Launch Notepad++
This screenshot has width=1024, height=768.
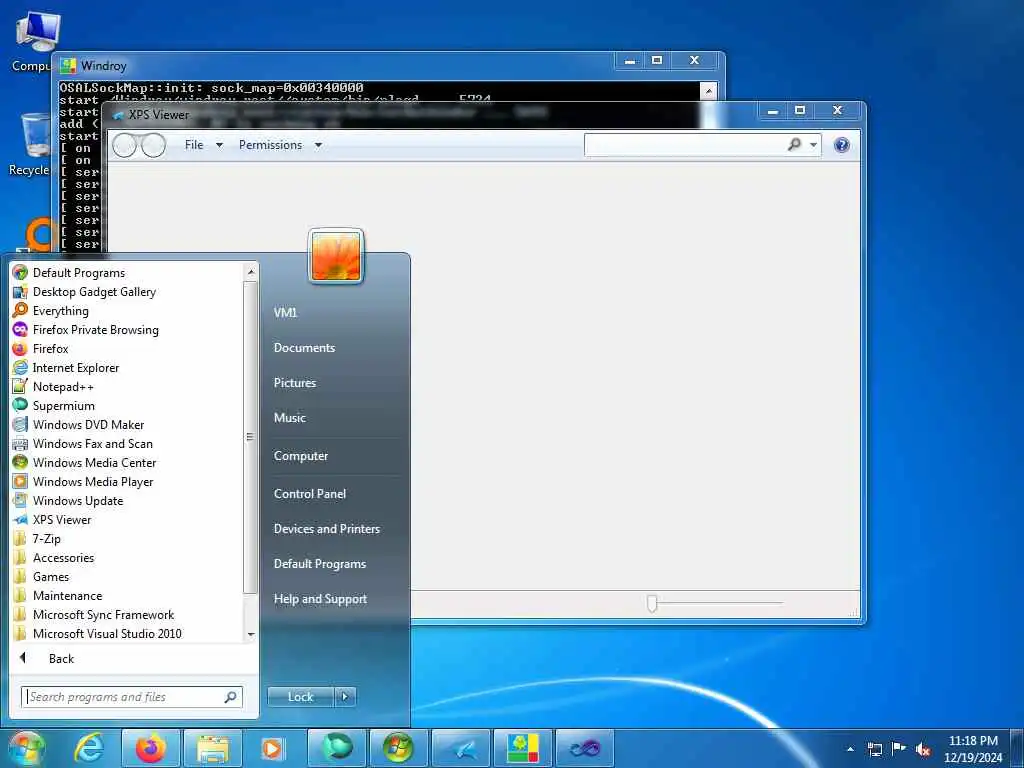click(x=53, y=387)
